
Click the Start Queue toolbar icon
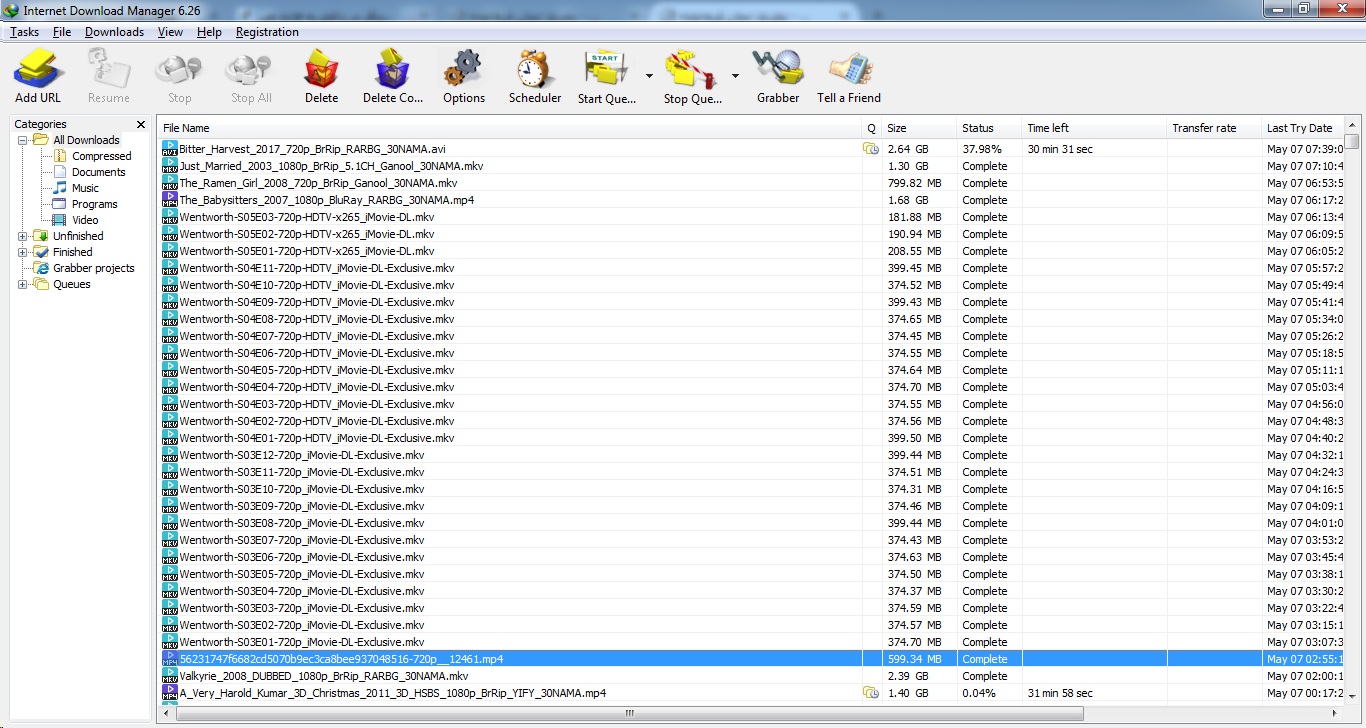coord(606,69)
